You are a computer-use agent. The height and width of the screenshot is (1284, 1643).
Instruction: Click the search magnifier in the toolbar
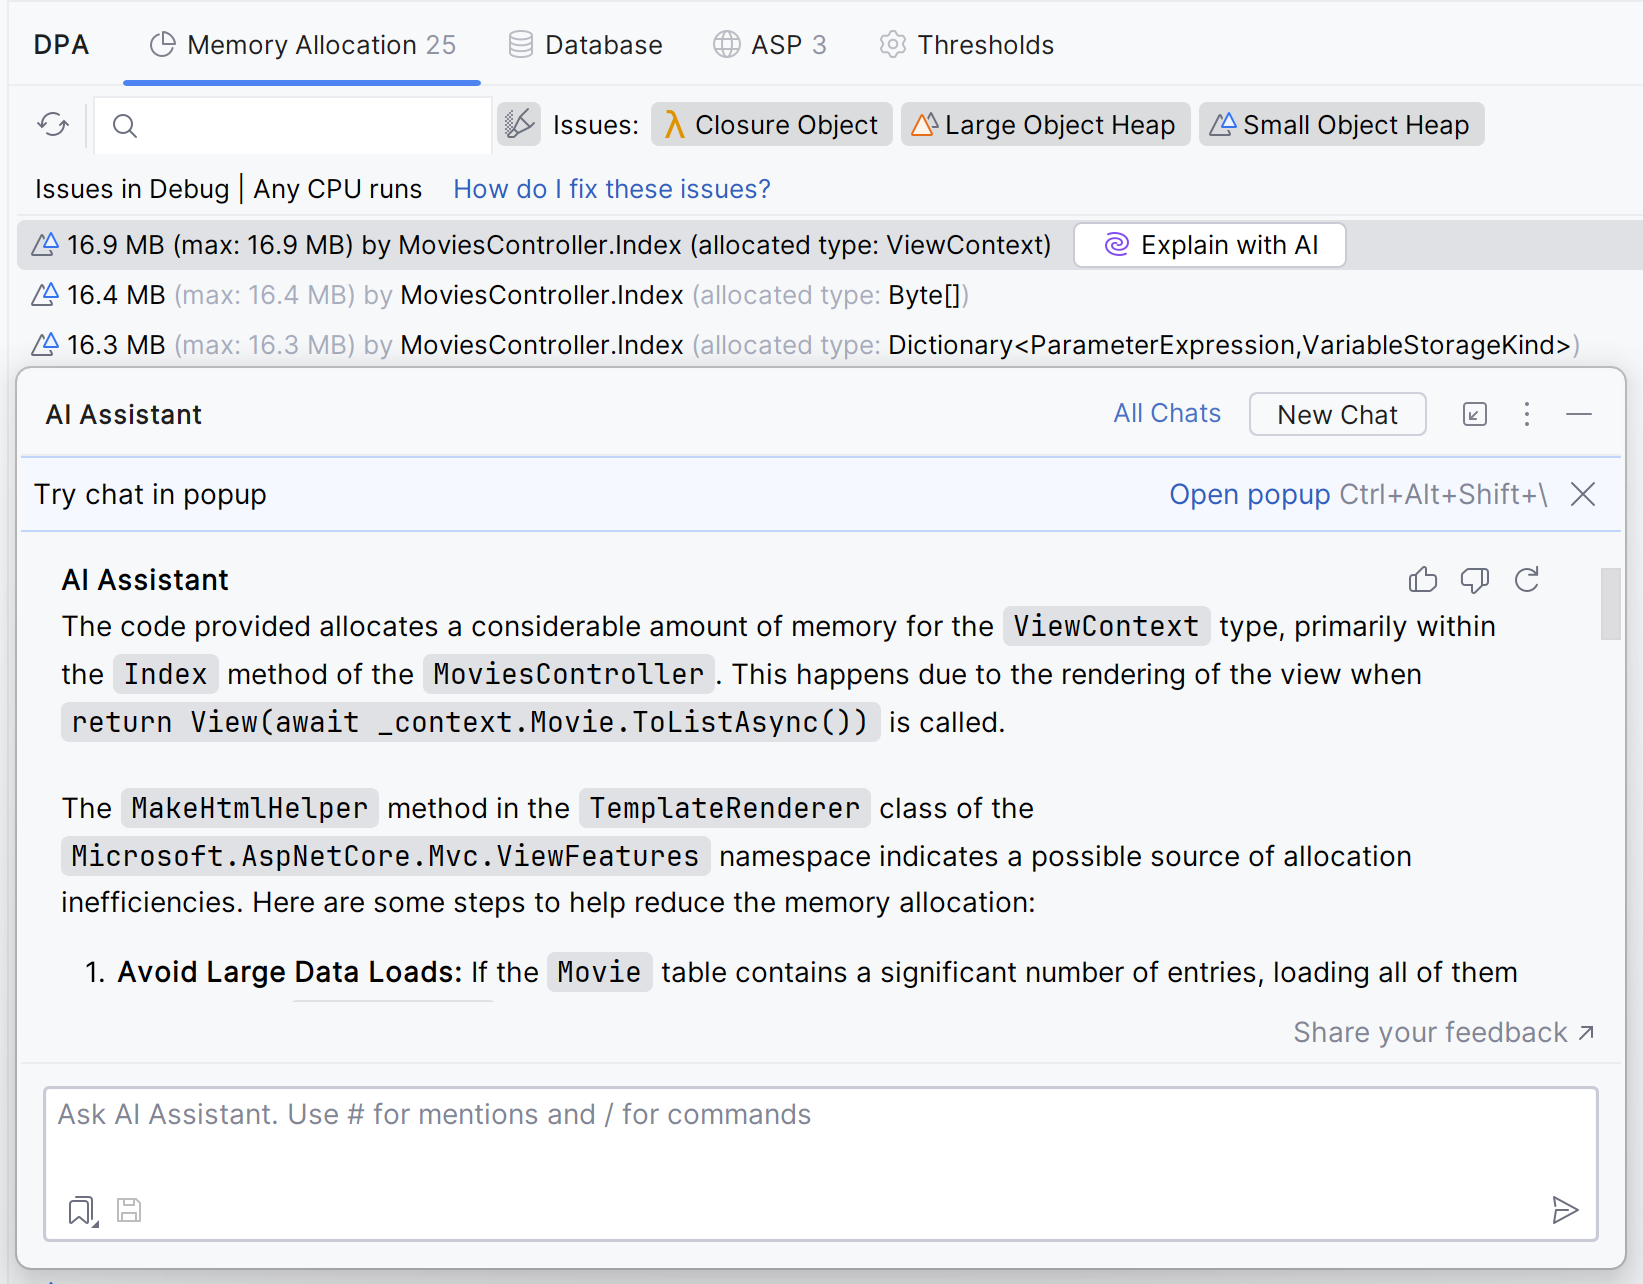click(x=124, y=126)
